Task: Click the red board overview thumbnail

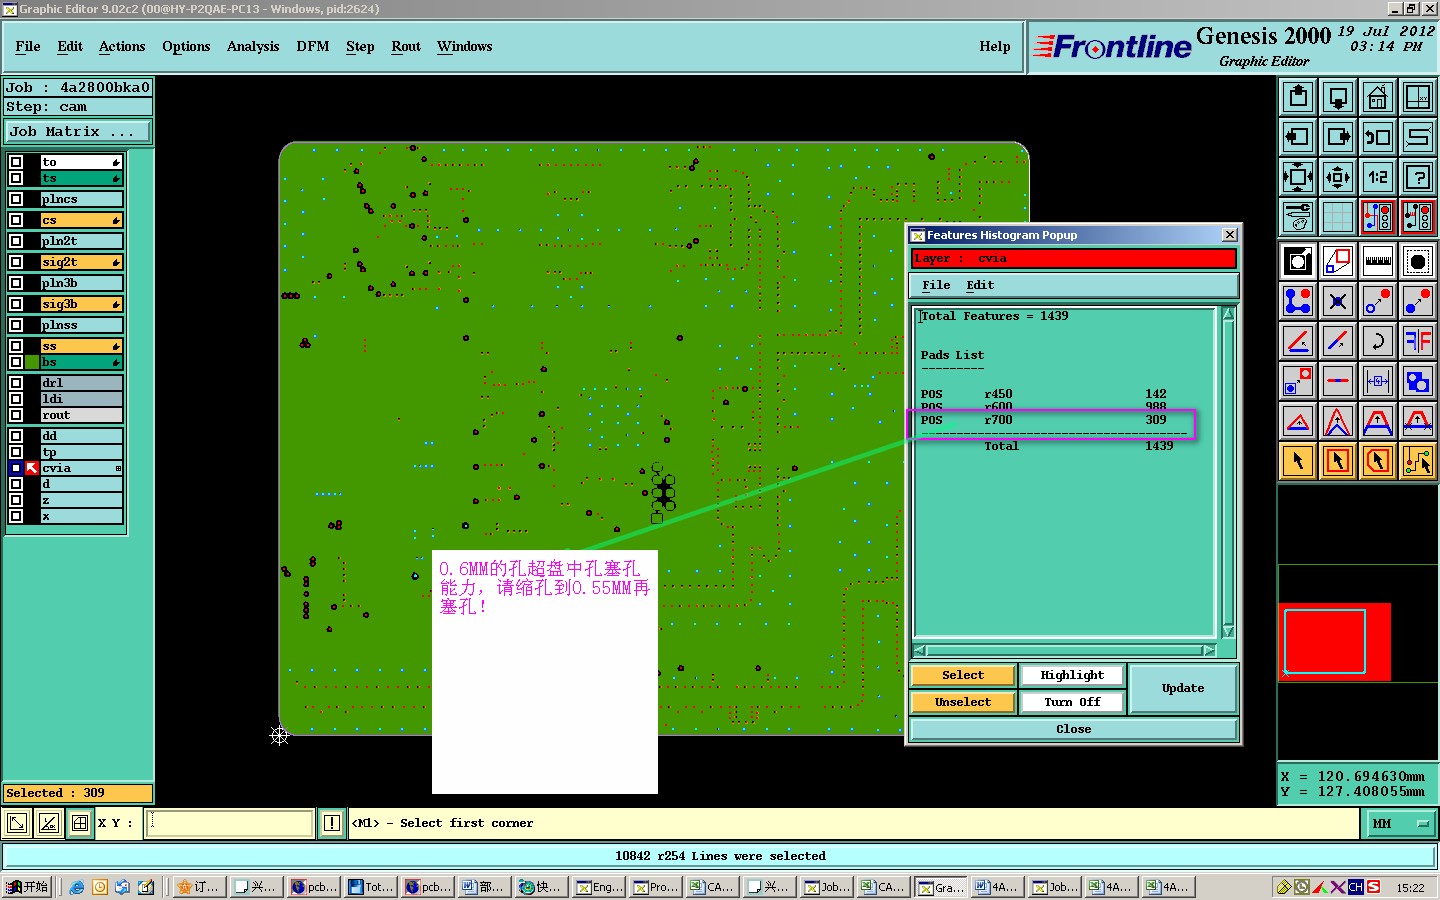Action: [1334, 641]
